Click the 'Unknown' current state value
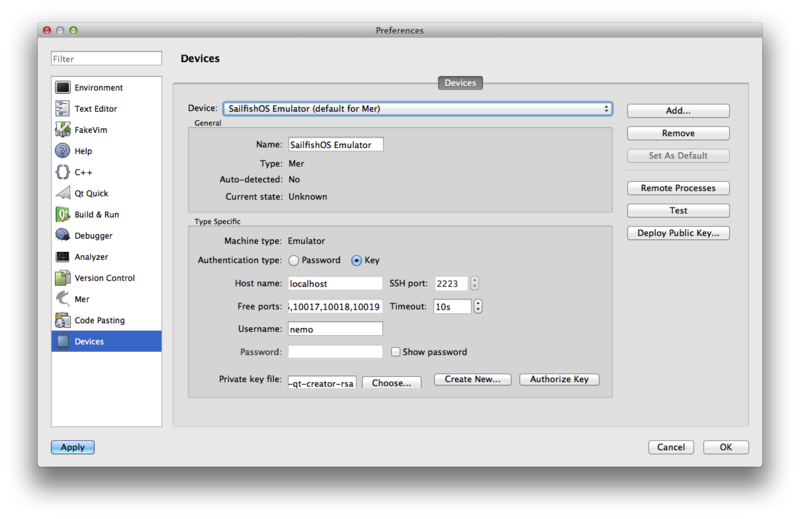This screenshot has width=800, height=519. (x=308, y=196)
